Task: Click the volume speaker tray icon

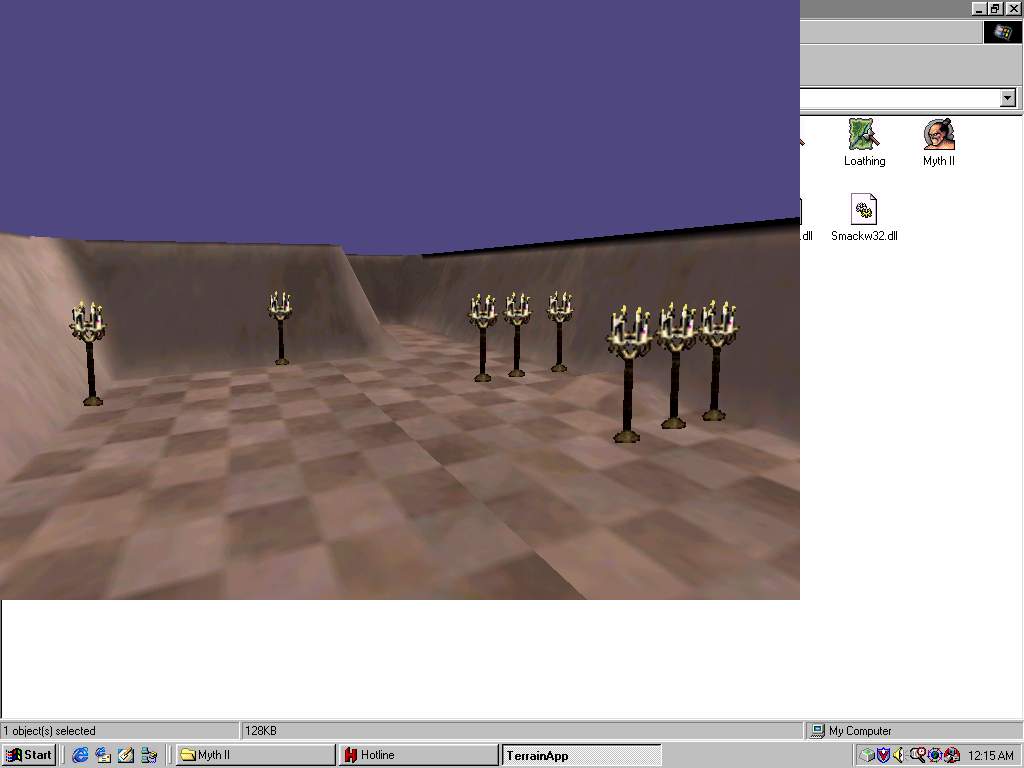Action: click(899, 755)
